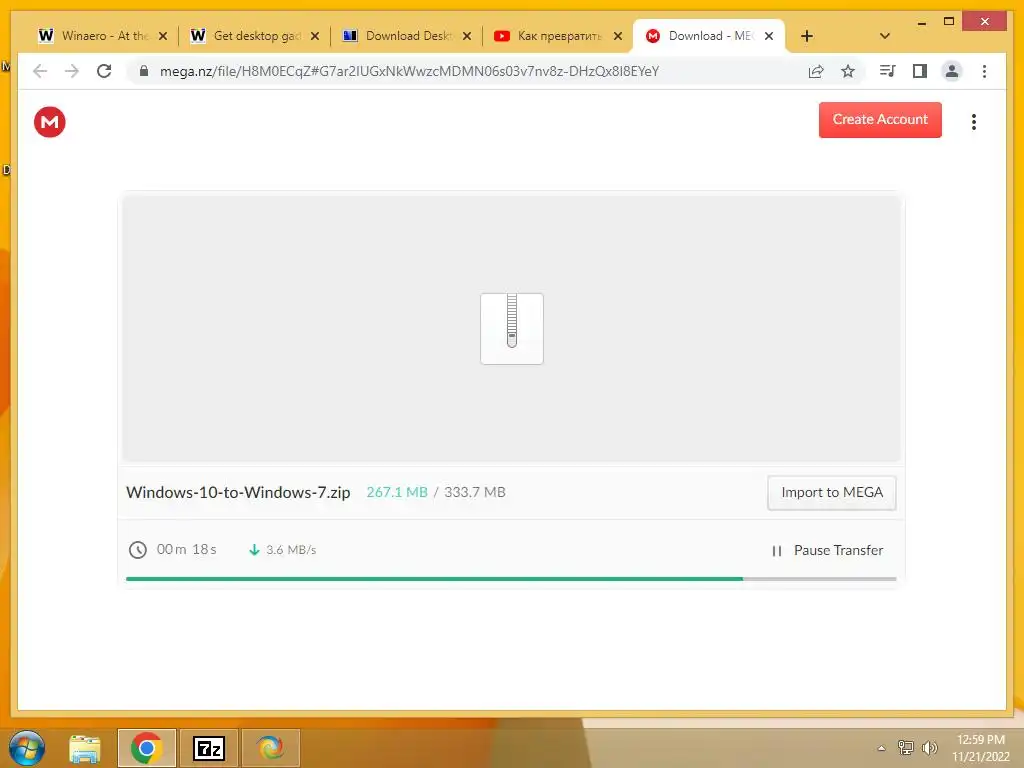This screenshot has width=1024, height=768.
Task: Click the 333.7 MB total size
Action: point(475,492)
